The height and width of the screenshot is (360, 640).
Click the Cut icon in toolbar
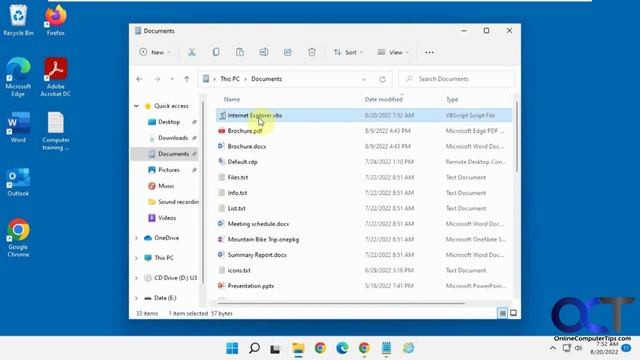tap(191, 52)
